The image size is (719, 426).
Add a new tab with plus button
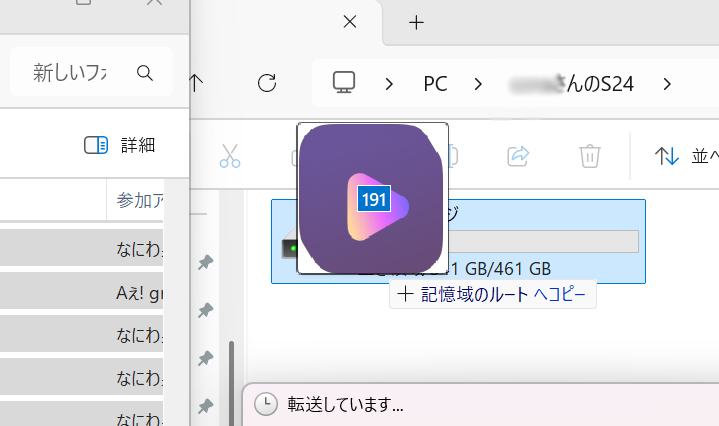pos(417,22)
